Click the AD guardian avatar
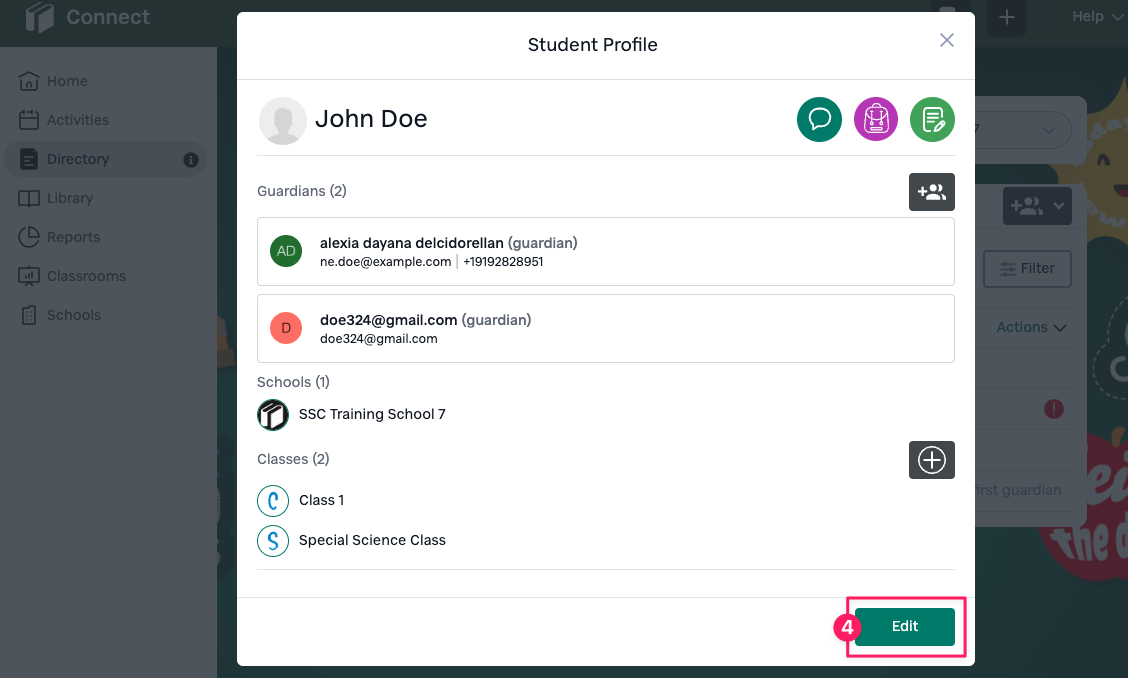 (x=286, y=251)
